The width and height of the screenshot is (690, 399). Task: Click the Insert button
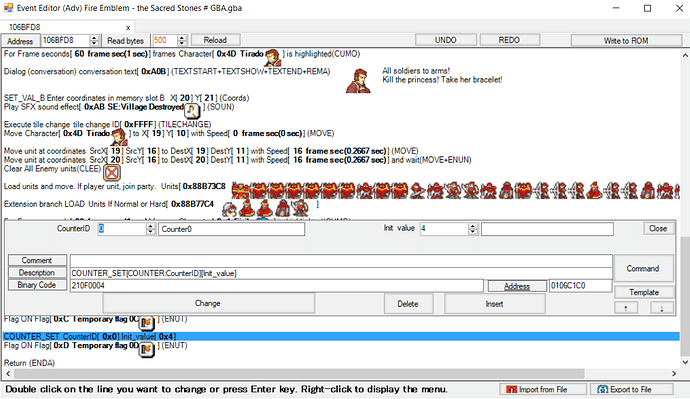click(495, 304)
